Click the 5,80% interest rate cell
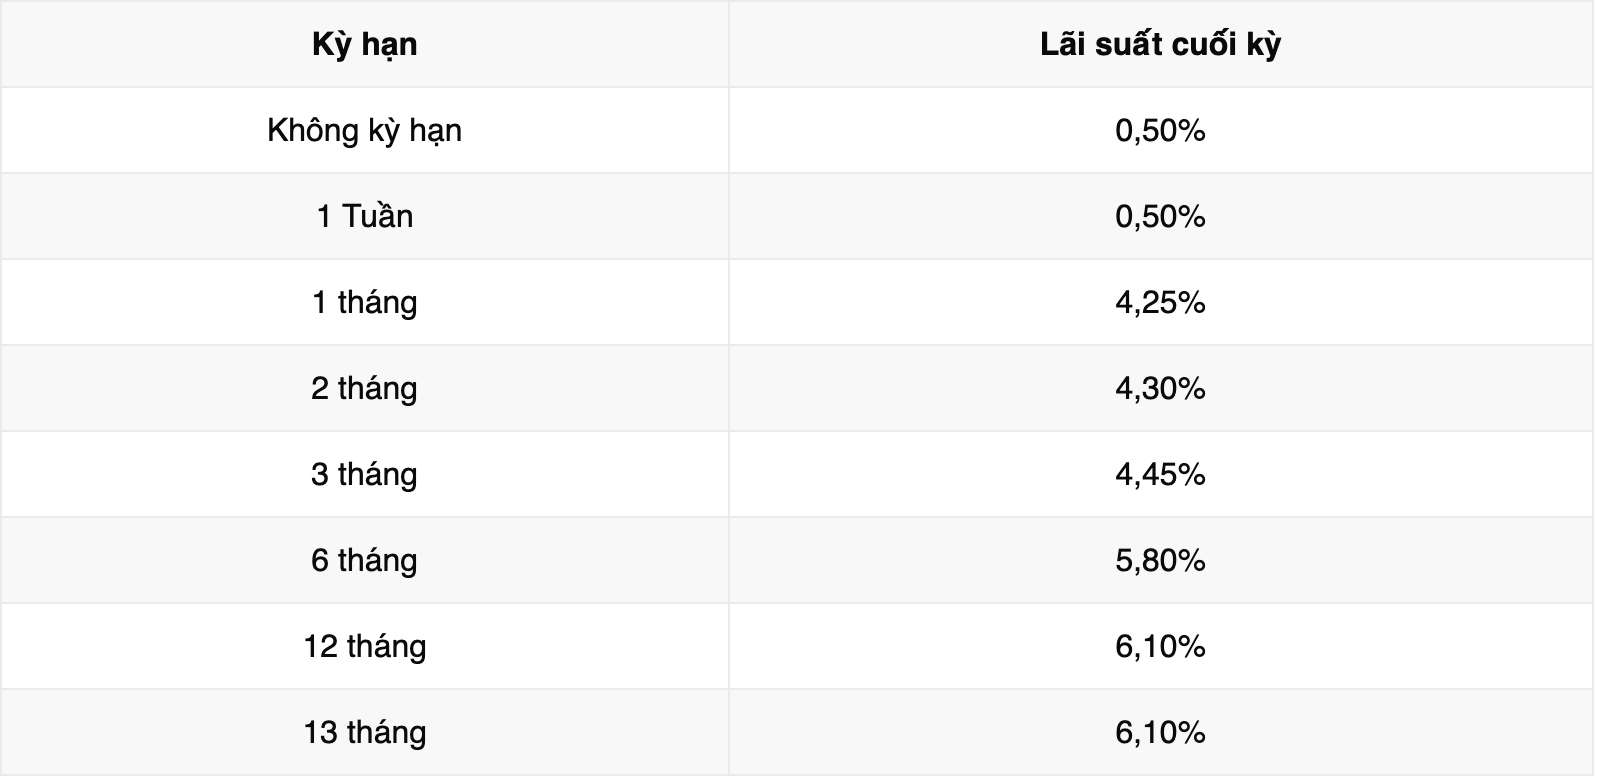The height and width of the screenshot is (780, 1600). pyautogui.click(x=1160, y=561)
